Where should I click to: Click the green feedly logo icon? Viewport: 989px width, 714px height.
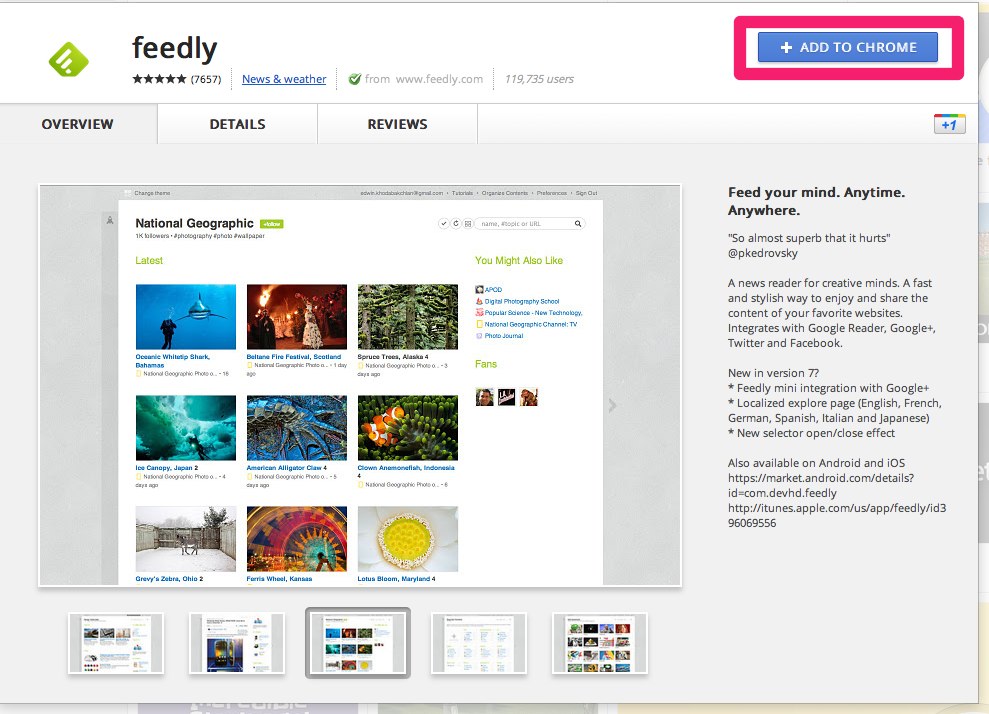click(69, 60)
